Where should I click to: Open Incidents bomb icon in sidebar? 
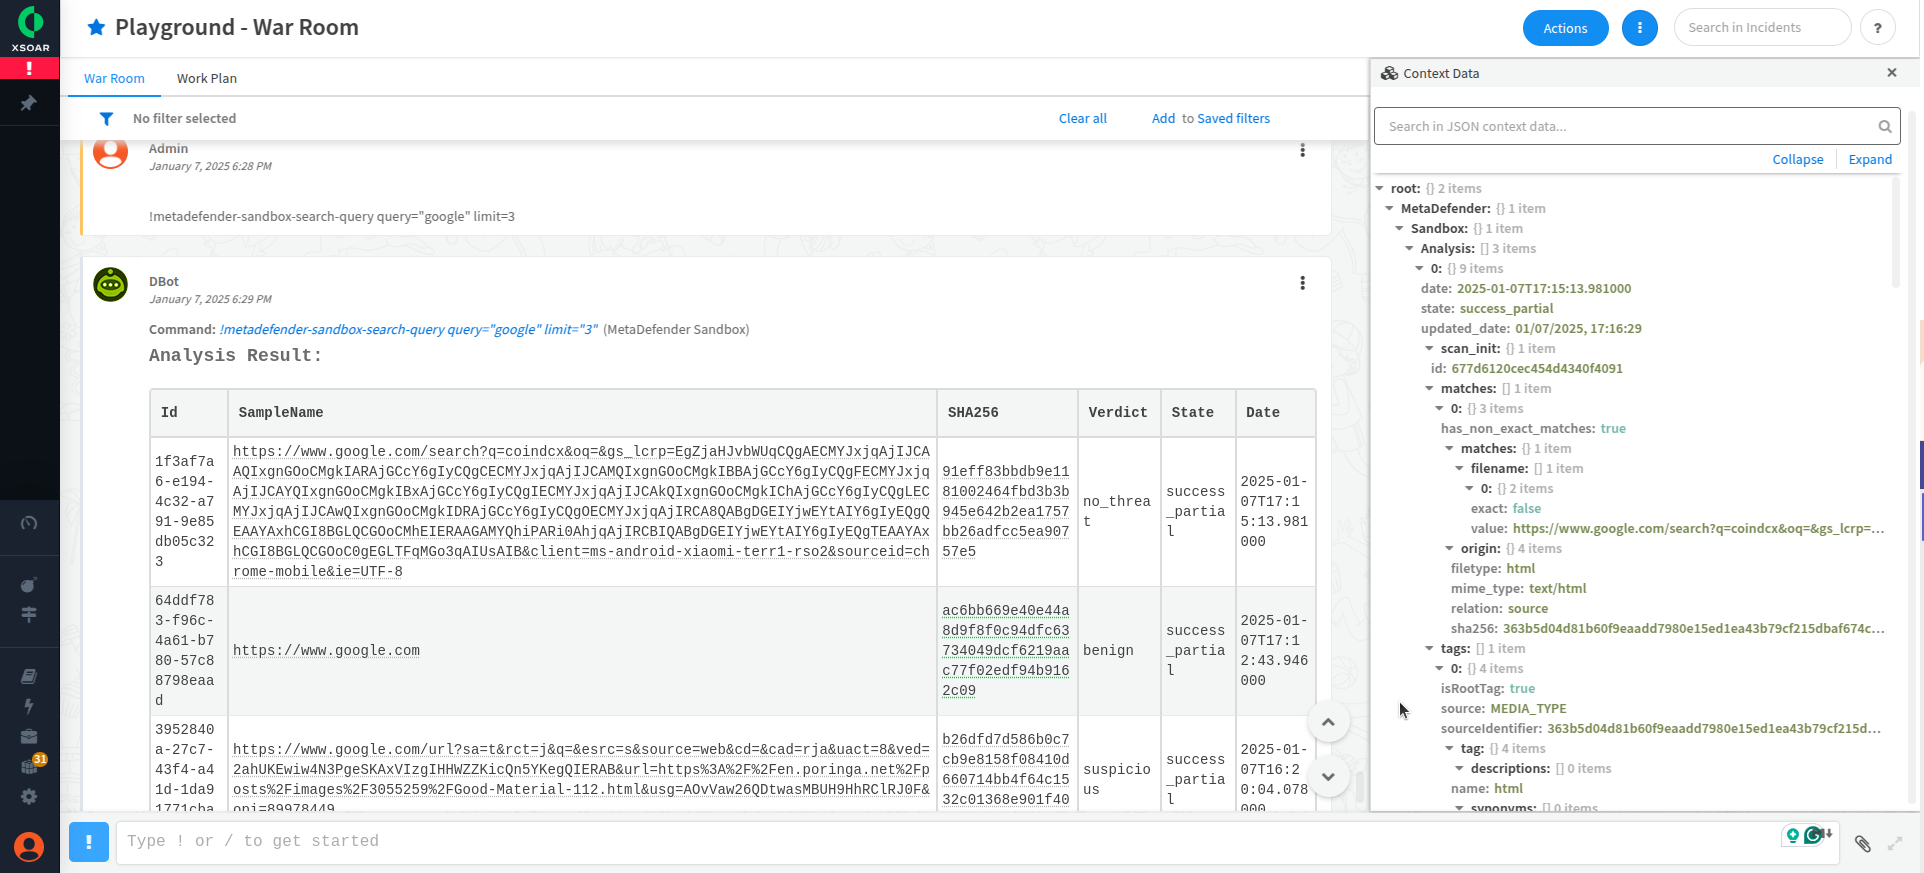[x=29, y=585]
